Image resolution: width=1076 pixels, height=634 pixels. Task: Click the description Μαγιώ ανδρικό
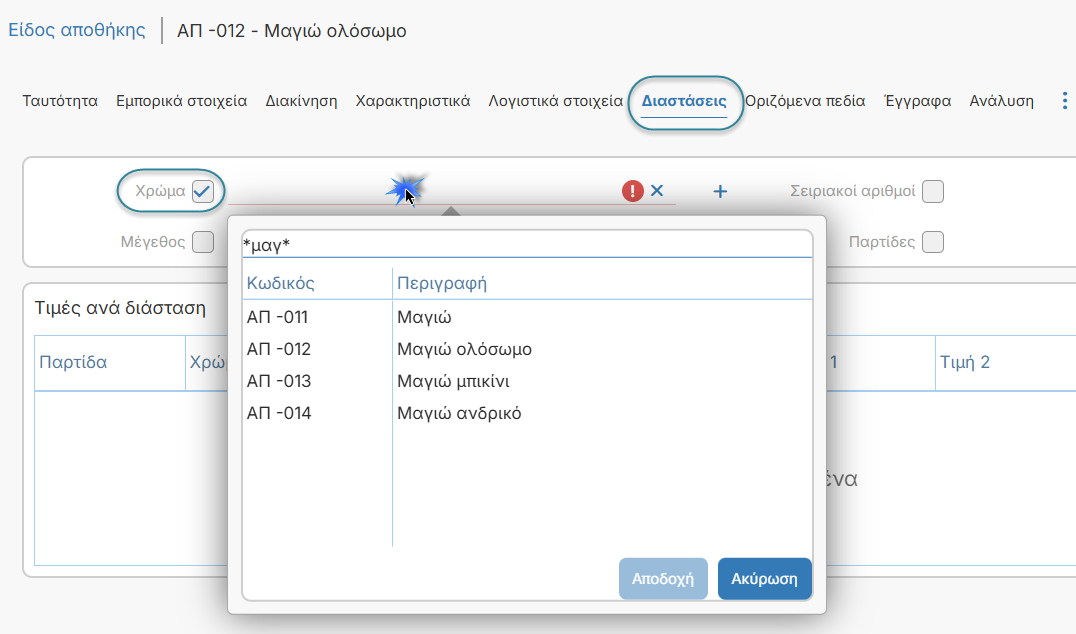[459, 413]
